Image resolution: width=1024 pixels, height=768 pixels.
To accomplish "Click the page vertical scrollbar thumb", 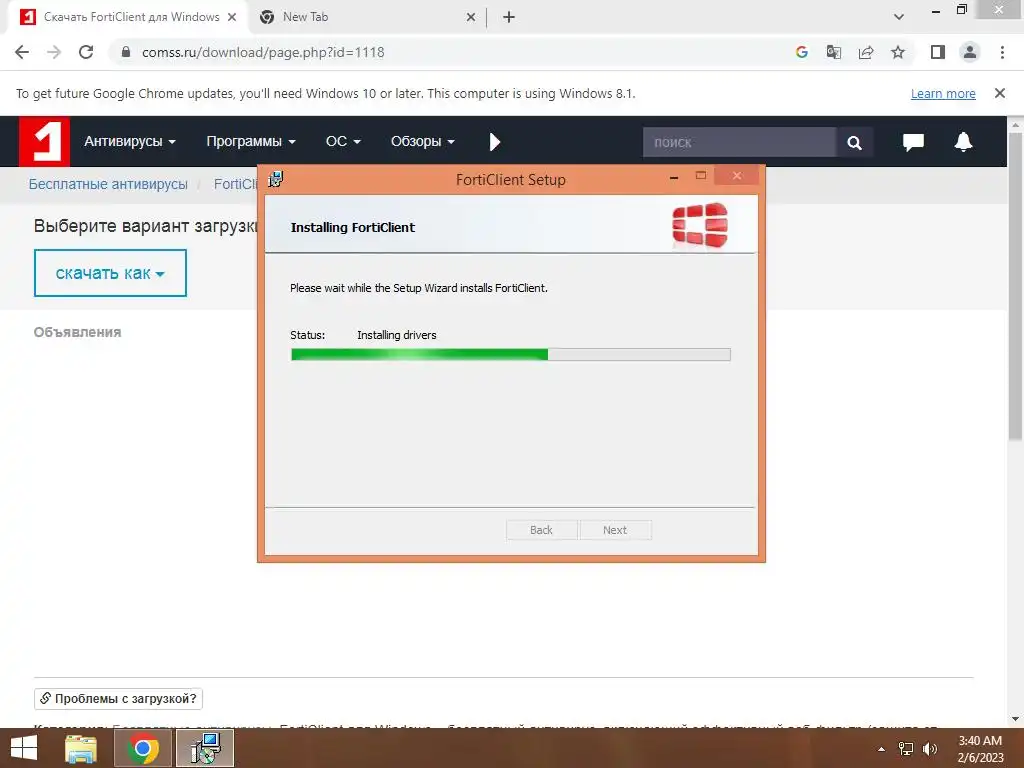I will tap(1016, 286).
